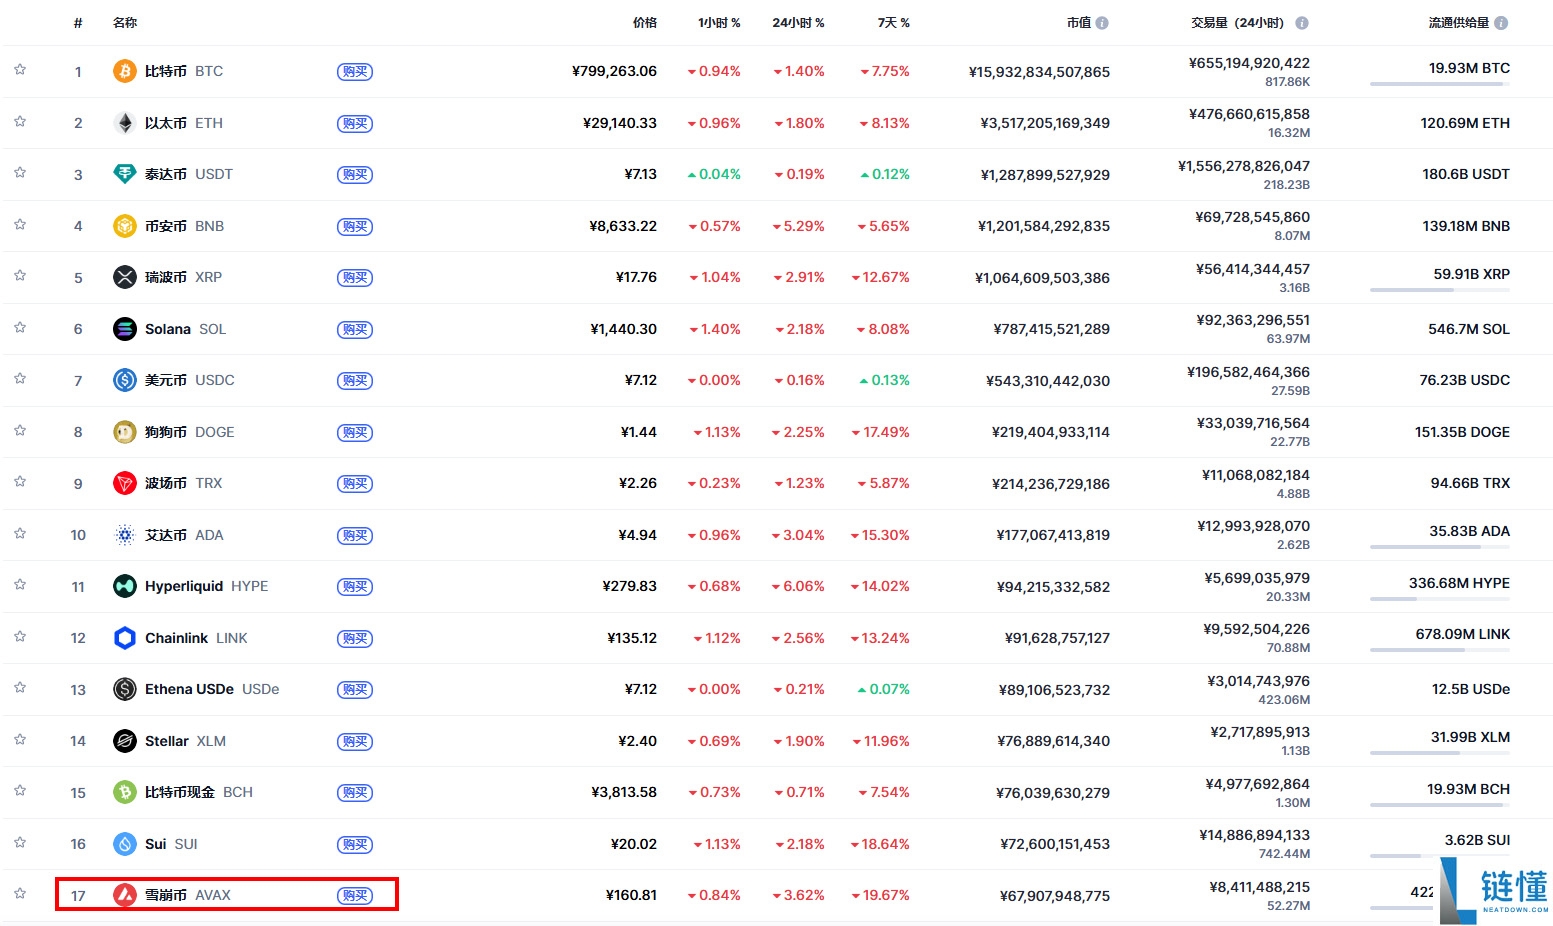The width and height of the screenshot is (1553, 926).
Task: Click the BNB coin logo
Action: click(x=125, y=226)
